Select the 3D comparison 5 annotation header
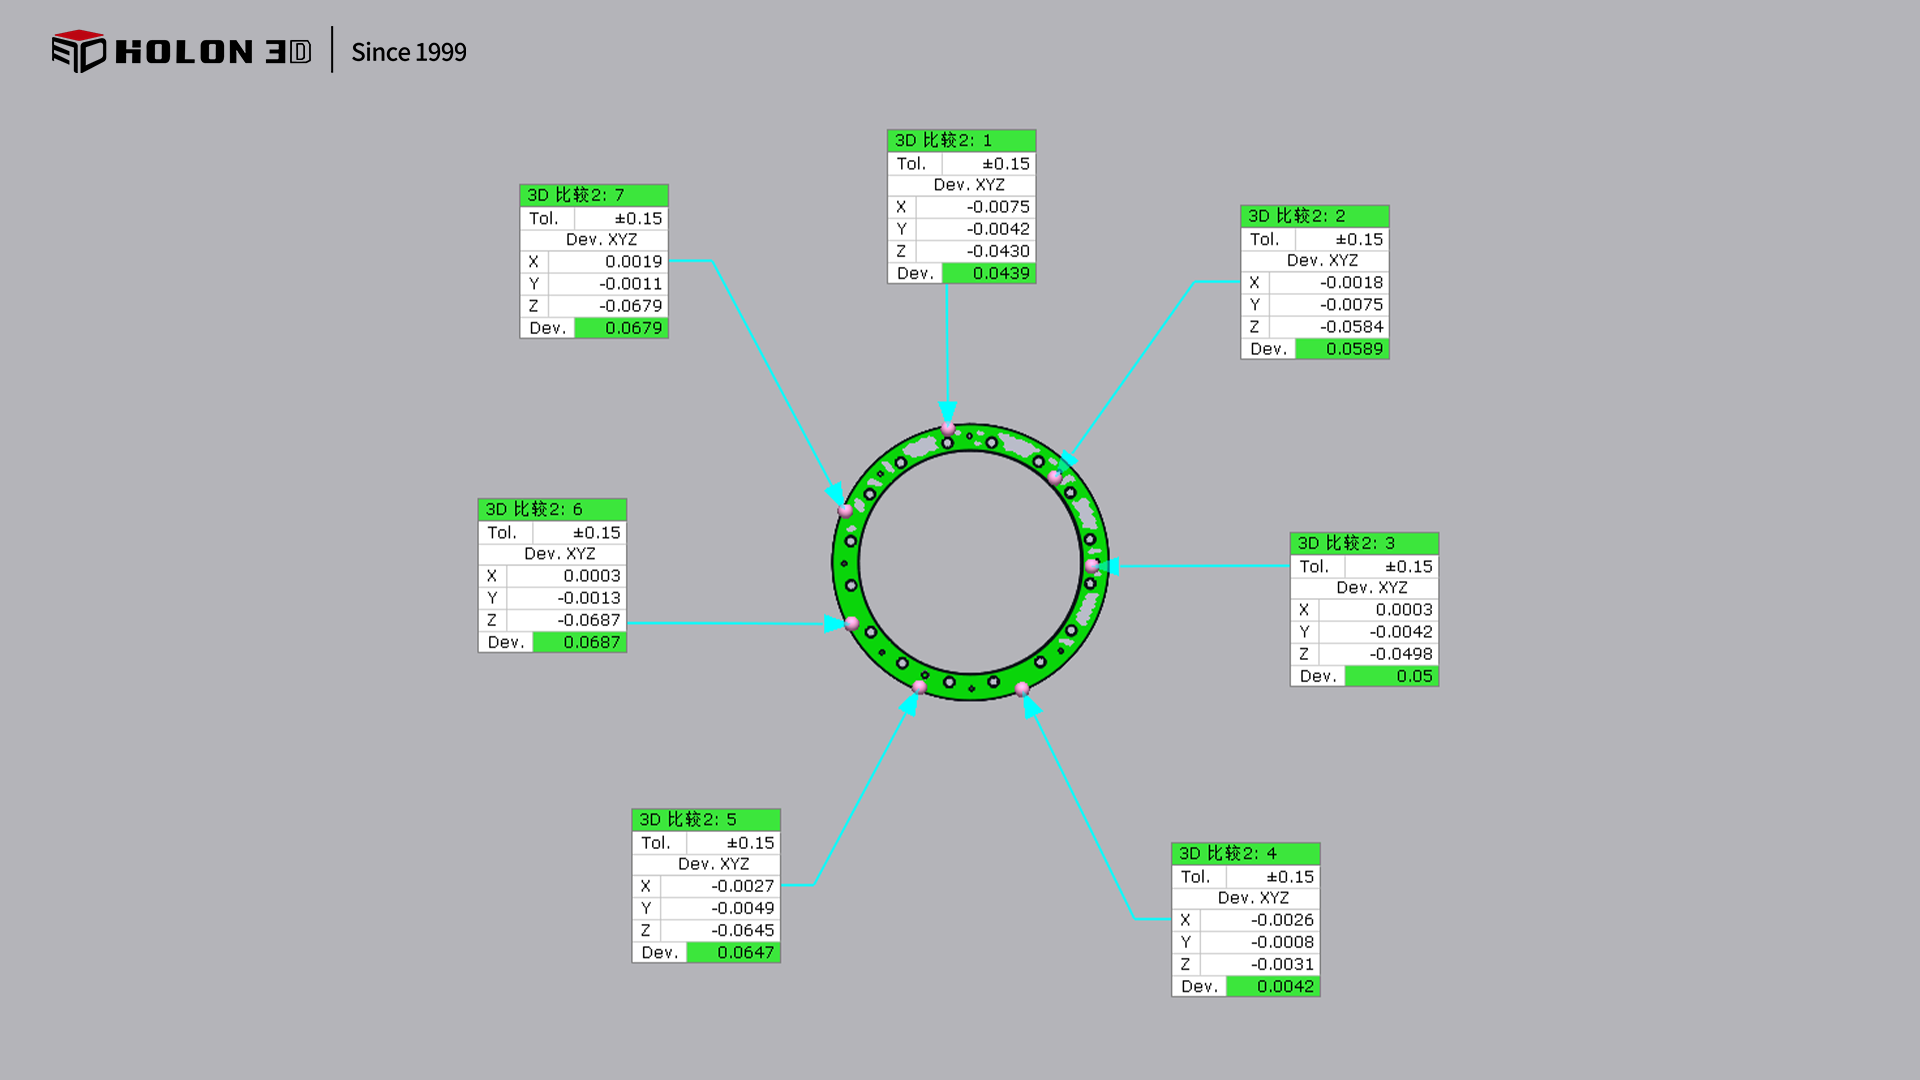Image resolution: width=1920 pixels, height=1080 pixels. (x=705, y=819)
